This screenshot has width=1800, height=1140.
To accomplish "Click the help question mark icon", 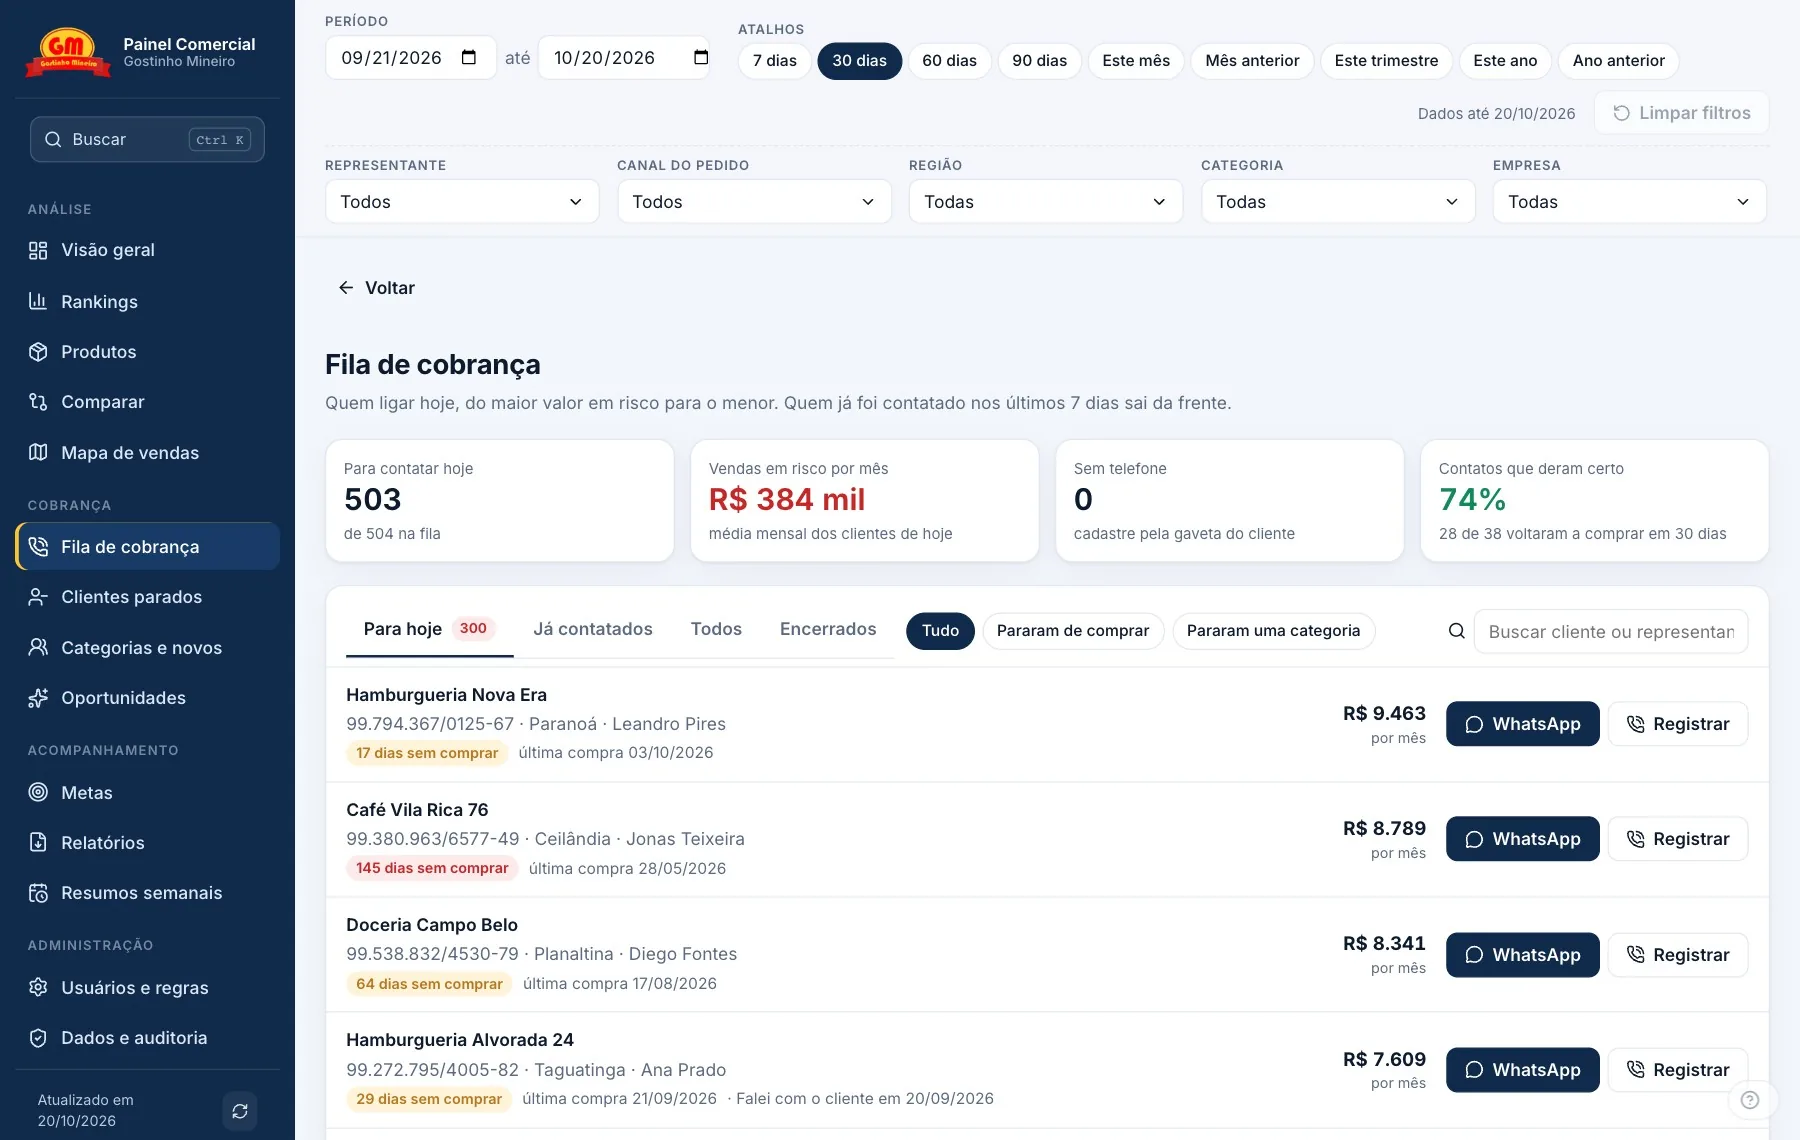I will [x=1750, y=1100].
